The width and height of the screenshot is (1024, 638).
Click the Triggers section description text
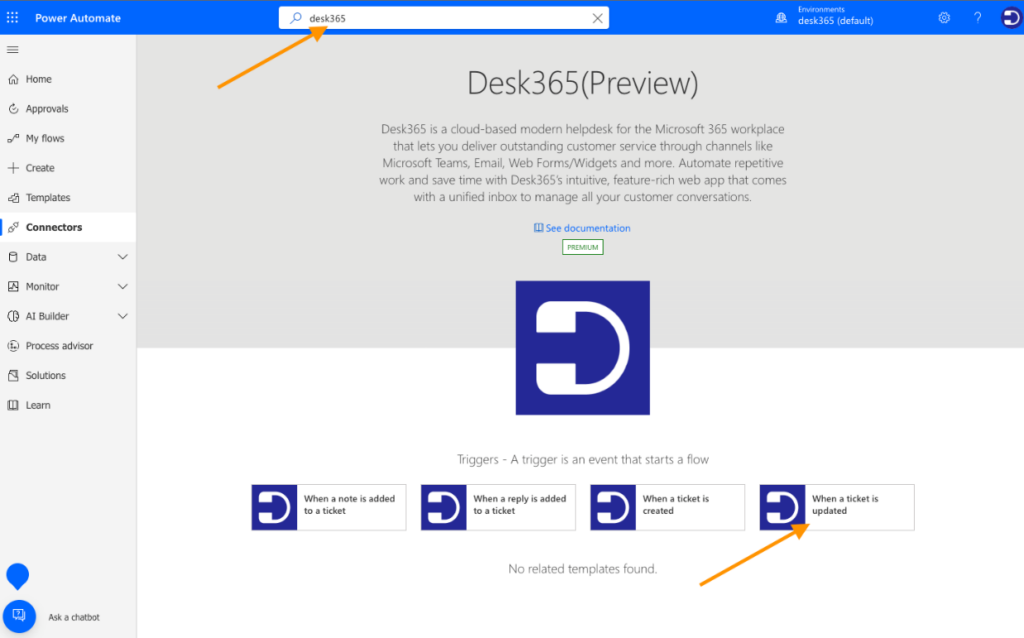[583, 460]
